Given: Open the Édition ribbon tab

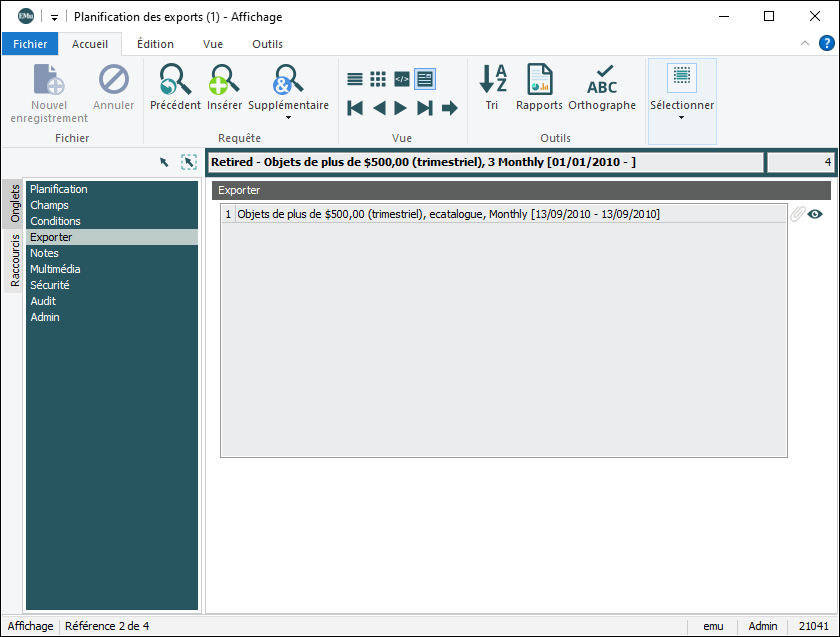Looking at the screenshot, I should click(155, 44).
